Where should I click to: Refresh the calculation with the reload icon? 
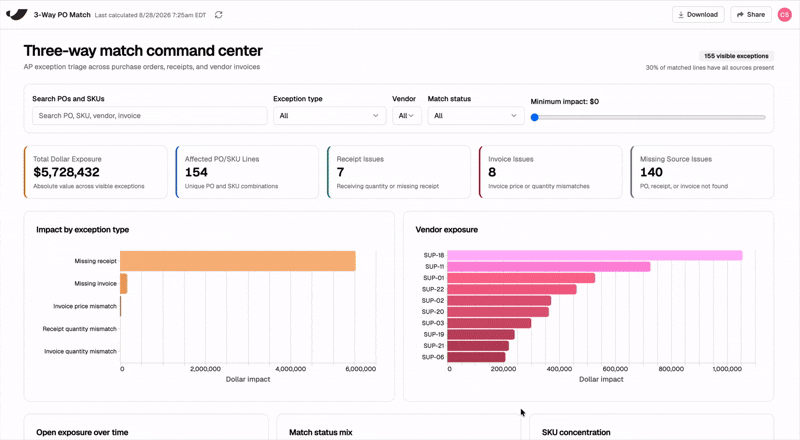click(x=218, y=15)
